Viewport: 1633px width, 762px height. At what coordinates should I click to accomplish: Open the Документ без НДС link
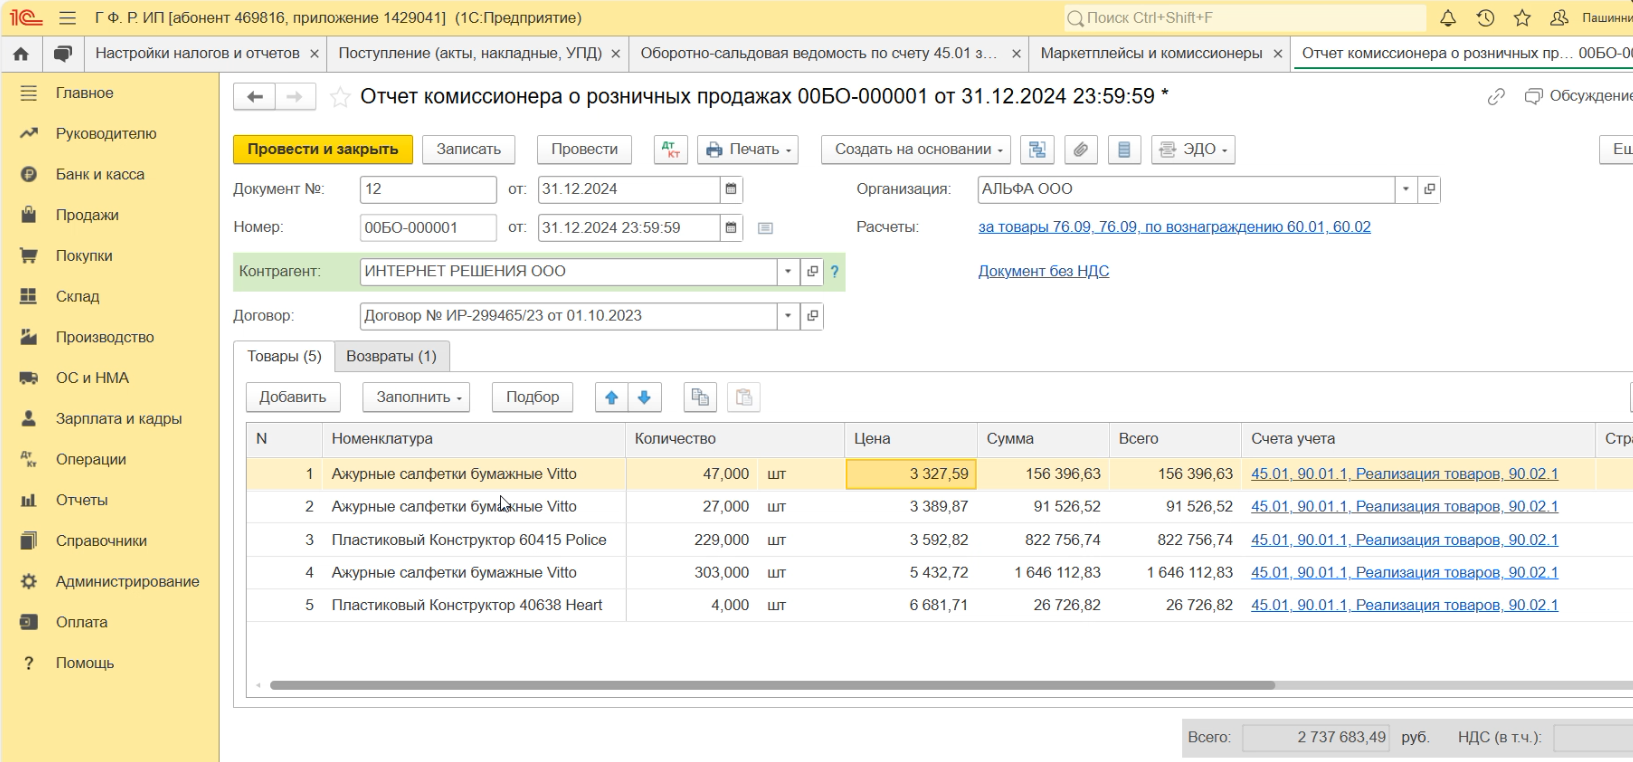coord(1043,271)
